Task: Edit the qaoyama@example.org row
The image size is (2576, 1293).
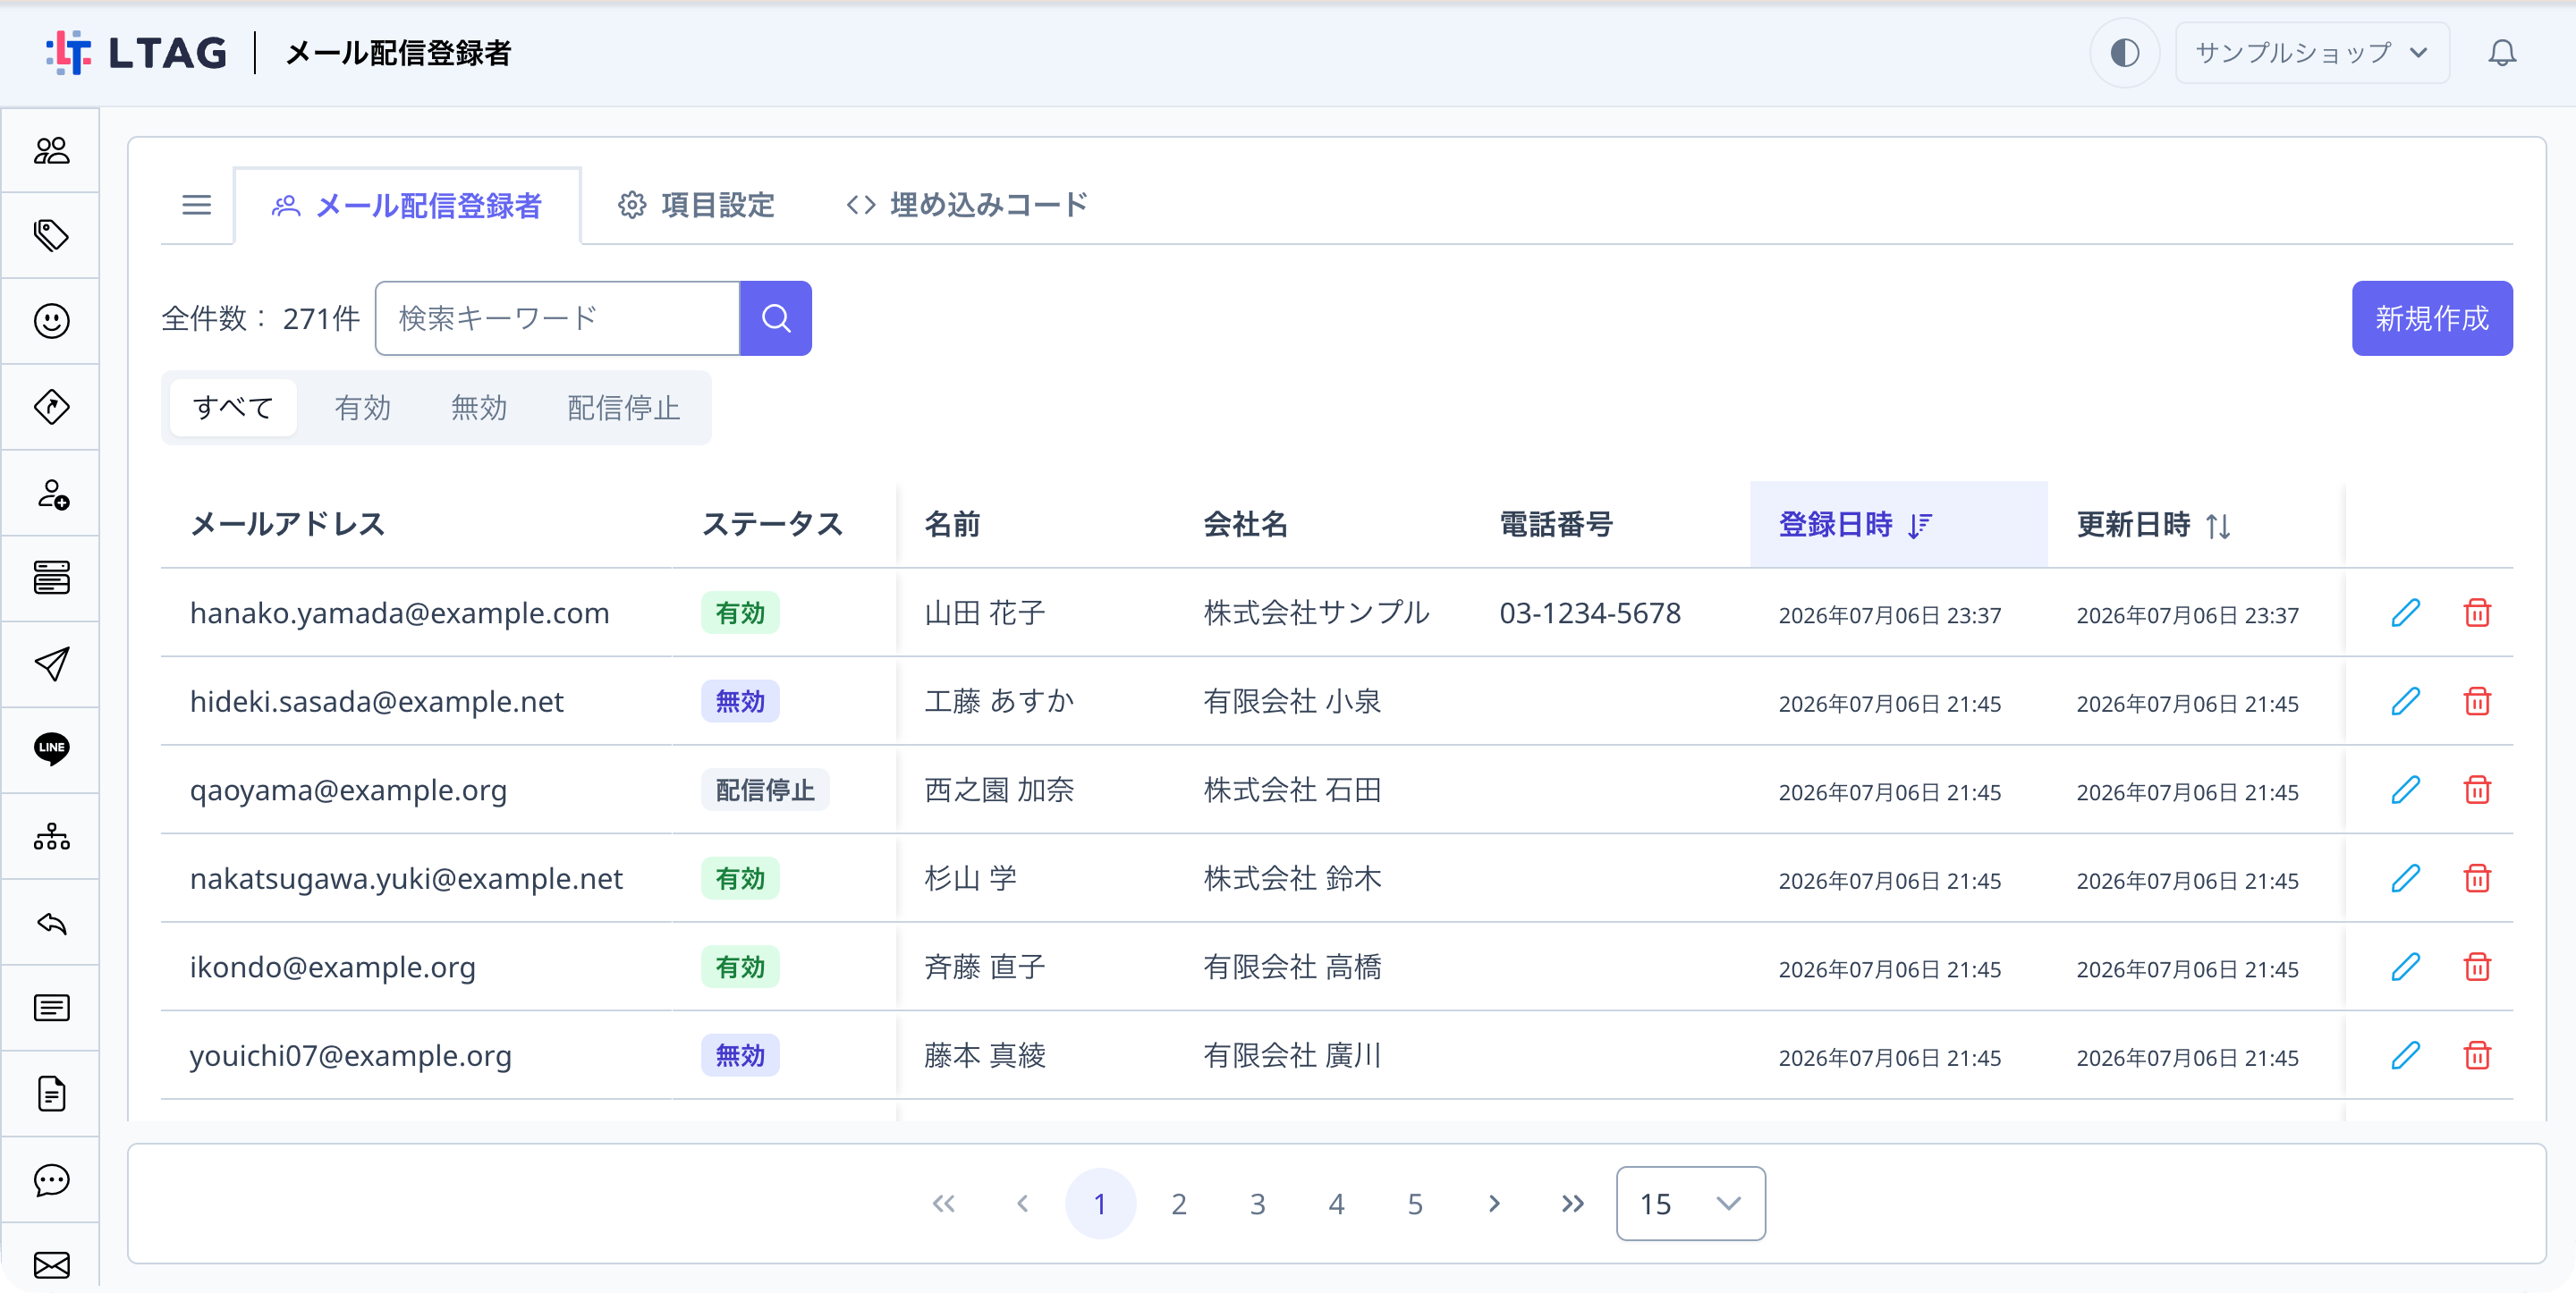Action: click(2405, 790)
